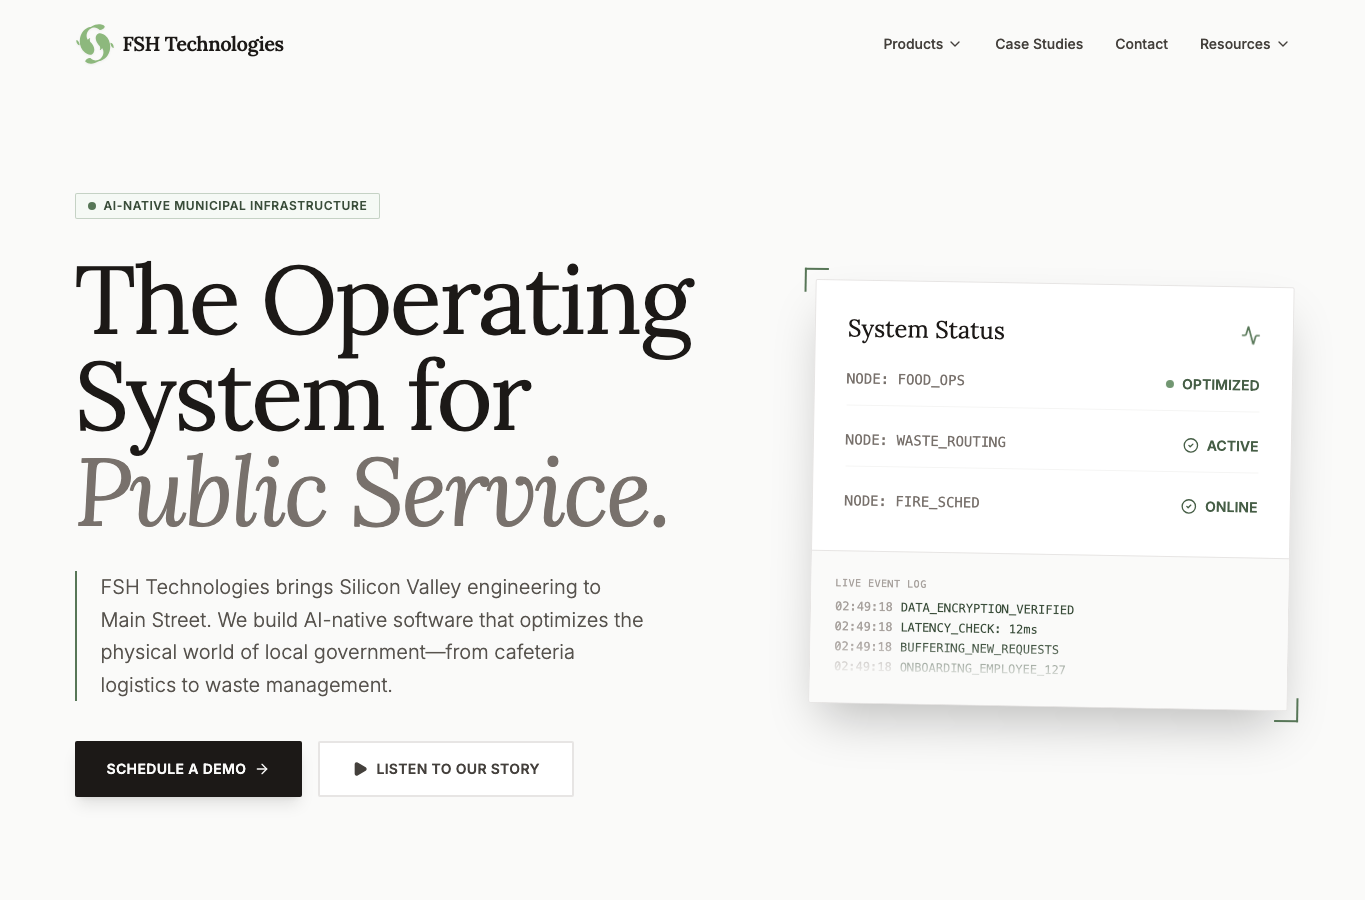Click the activity pulse icon in System Status

[1251, 335]
